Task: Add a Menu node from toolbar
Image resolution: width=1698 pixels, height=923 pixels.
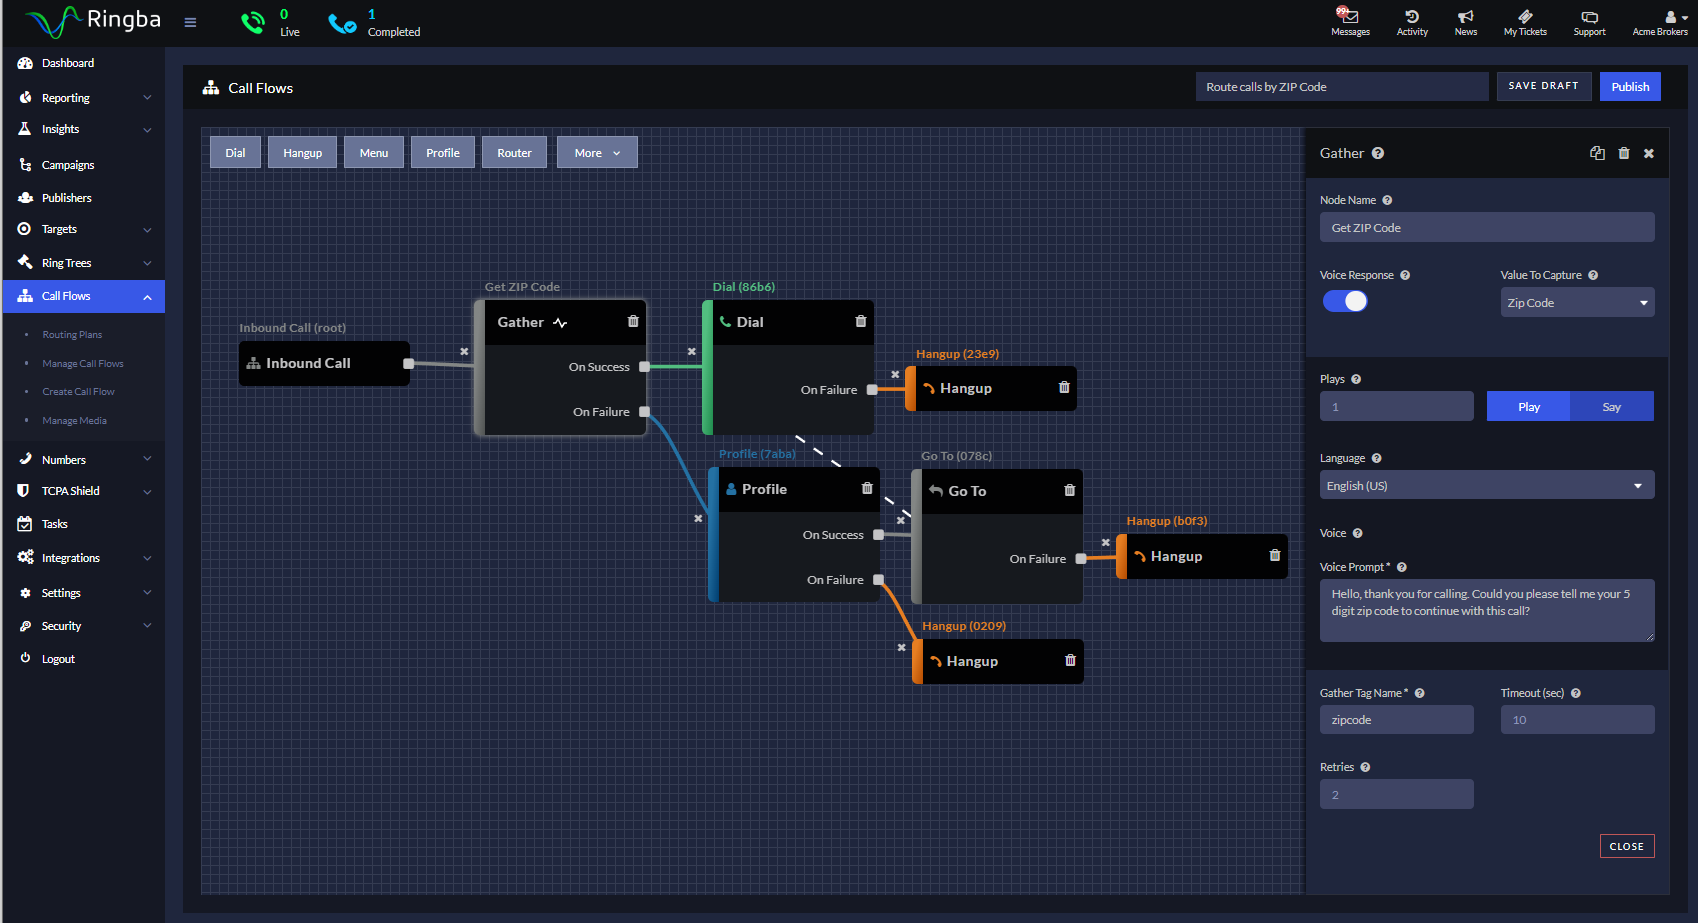Action: (374, 152)
